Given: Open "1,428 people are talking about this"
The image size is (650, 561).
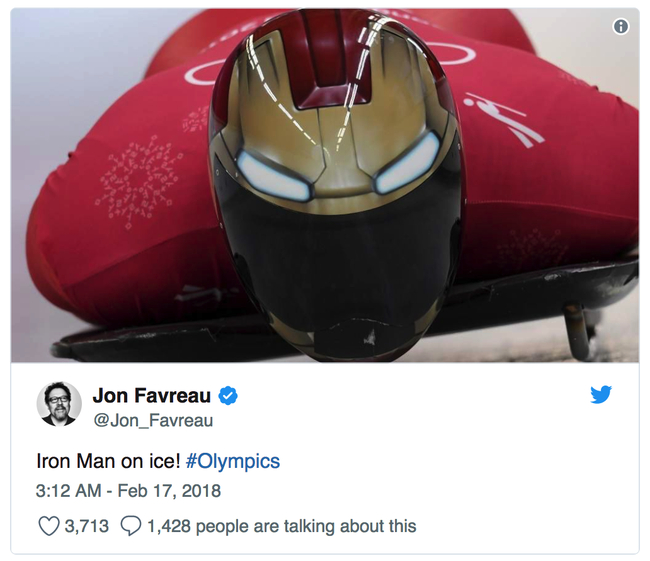Looking at the screenshot, I should click(x=281, y=526).
